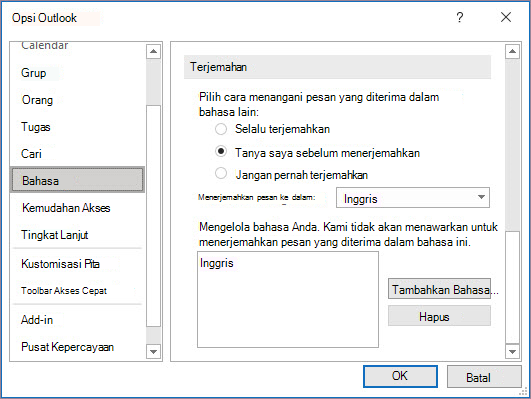531x399 pixels.
Task: Select 'Inggris' in the managed languages list
Action: tap(217, 263)
